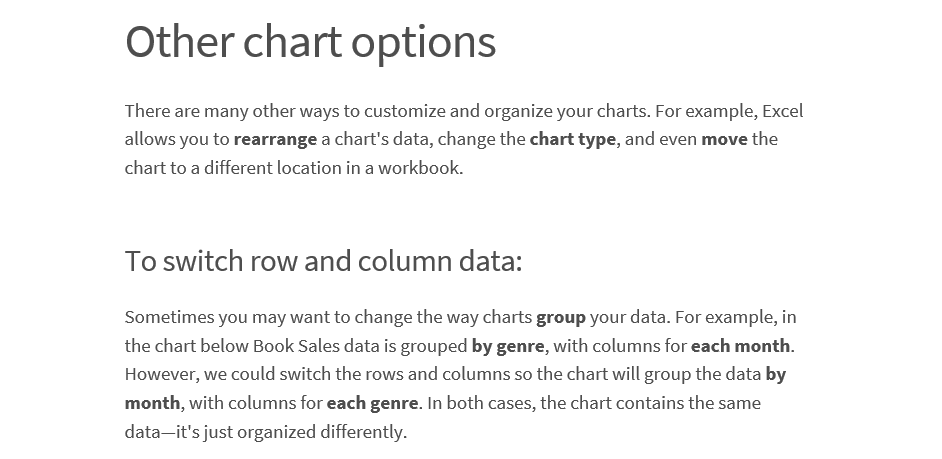Click the words 'organized differently.' at paragraph end
942x459 pixels.
click(322, 432)
